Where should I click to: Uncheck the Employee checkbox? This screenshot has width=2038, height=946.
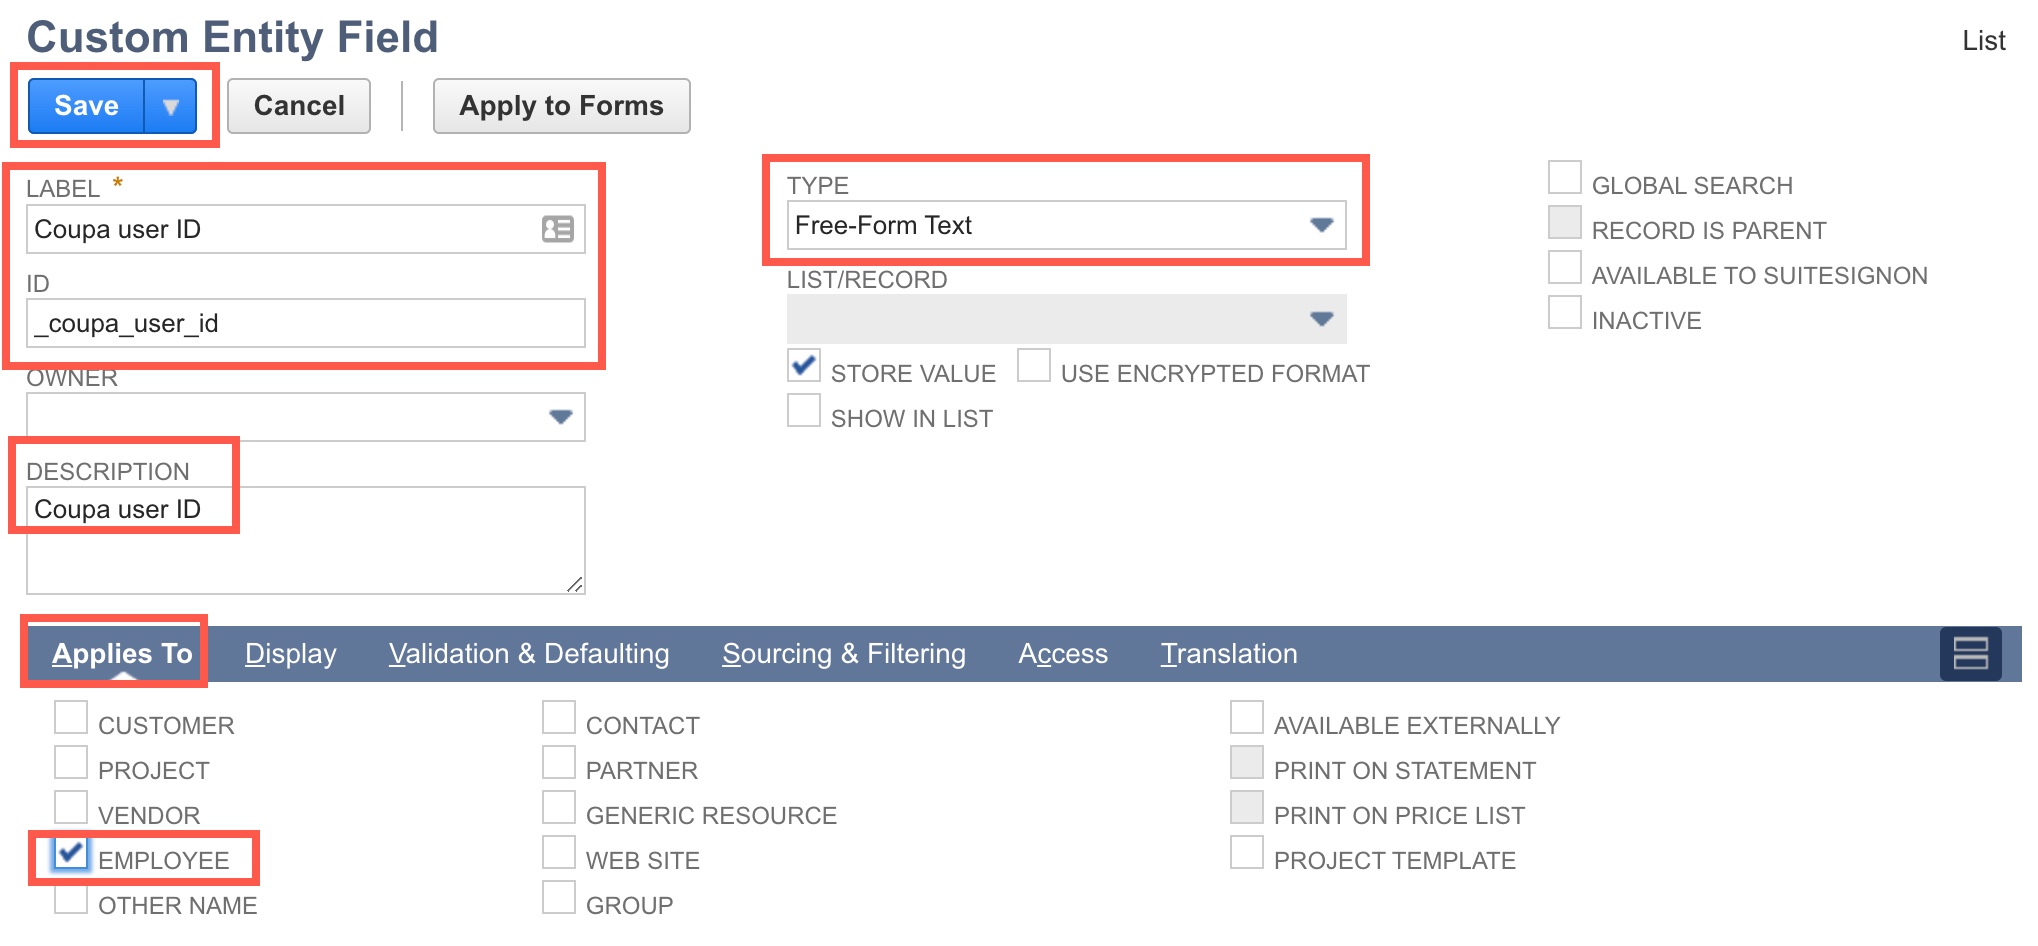point(71,853)
